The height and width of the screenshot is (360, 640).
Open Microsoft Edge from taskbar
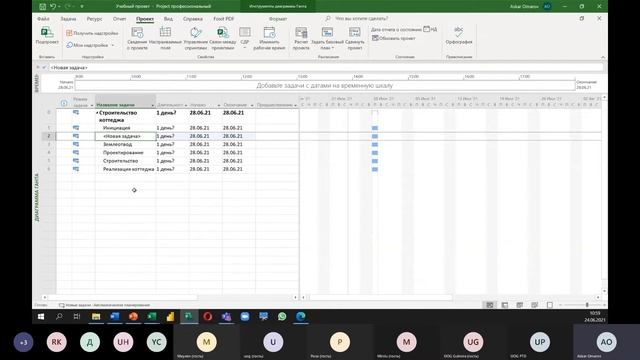pyautogui.click(x=301, y=316)
